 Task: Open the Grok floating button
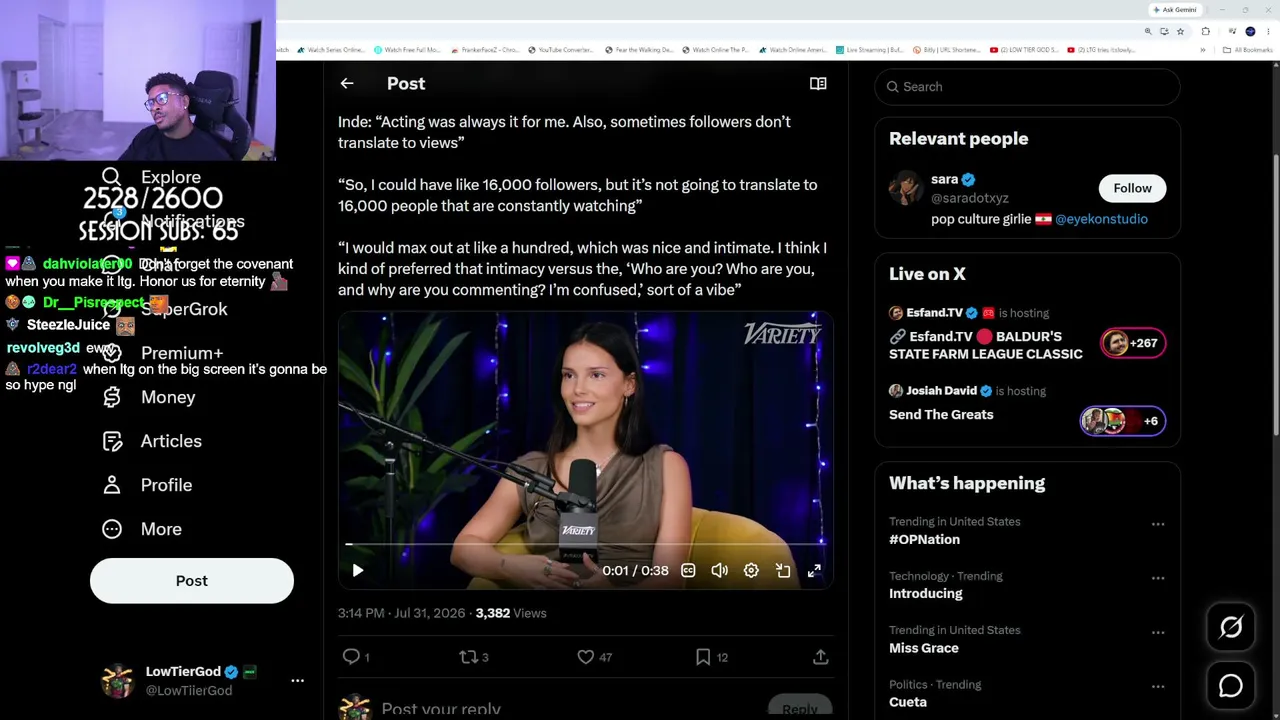pos(1231,627)
